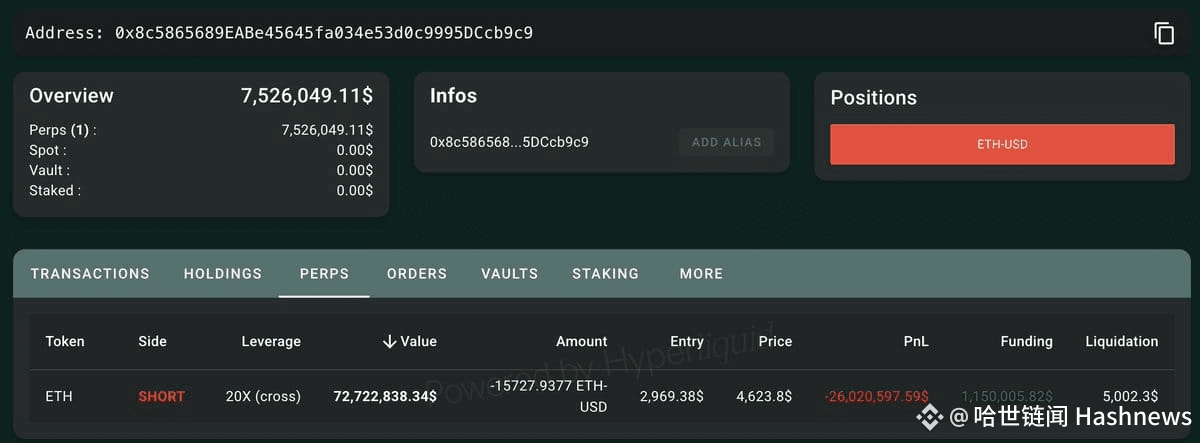Click the shortened address 0x8c586568...5DCcb9c9
1200x443 pixels.
pos(509,142)
